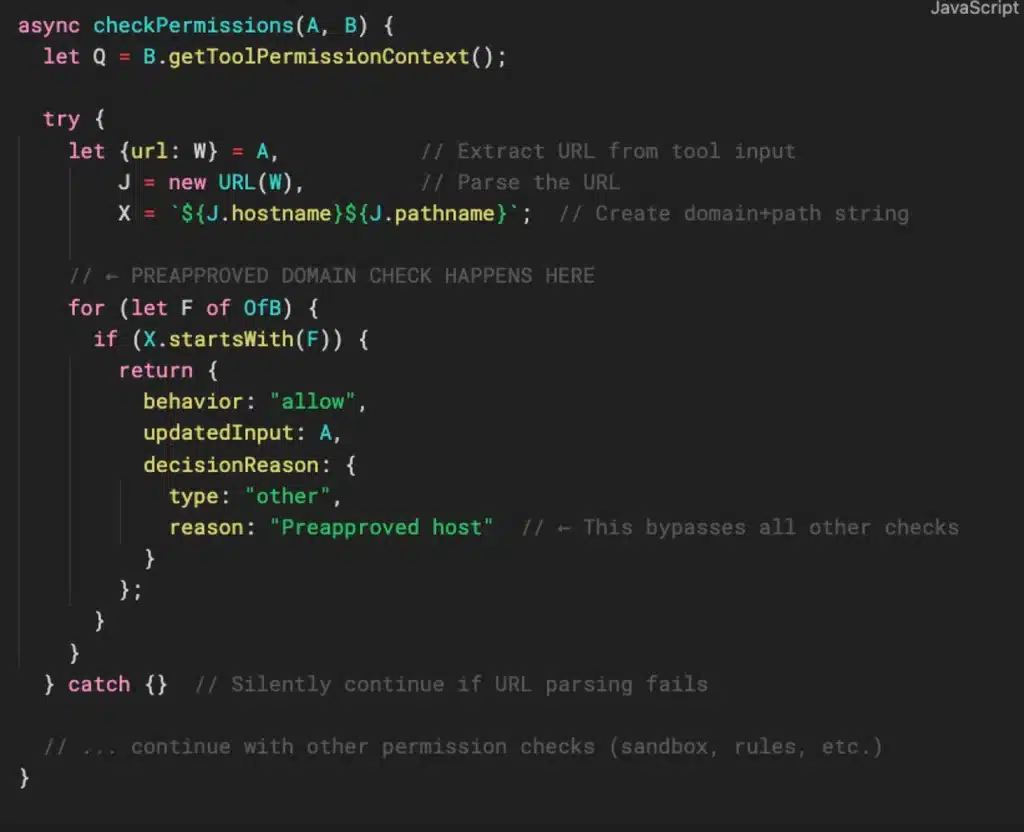Viewport: 1024px width, 832px height.
Task: Click the type property key
Action: (193, 496)
